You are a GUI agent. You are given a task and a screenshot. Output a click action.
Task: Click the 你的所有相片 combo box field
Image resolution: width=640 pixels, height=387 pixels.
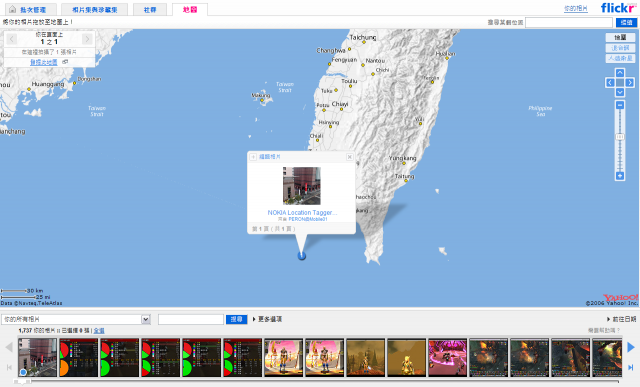tap(76, 319)
